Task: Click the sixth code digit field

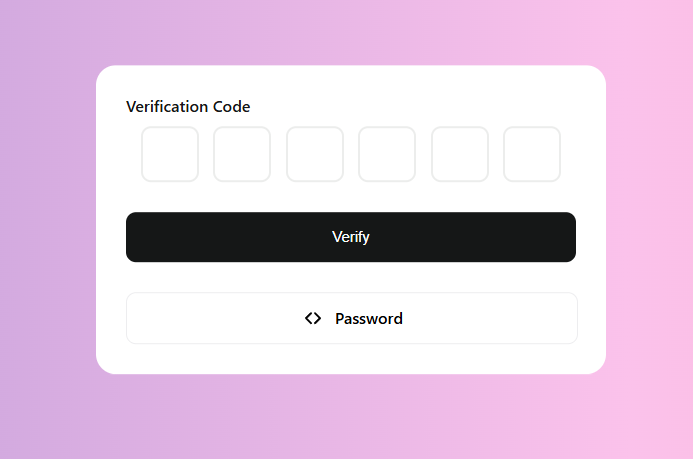Action: [532, 154]
